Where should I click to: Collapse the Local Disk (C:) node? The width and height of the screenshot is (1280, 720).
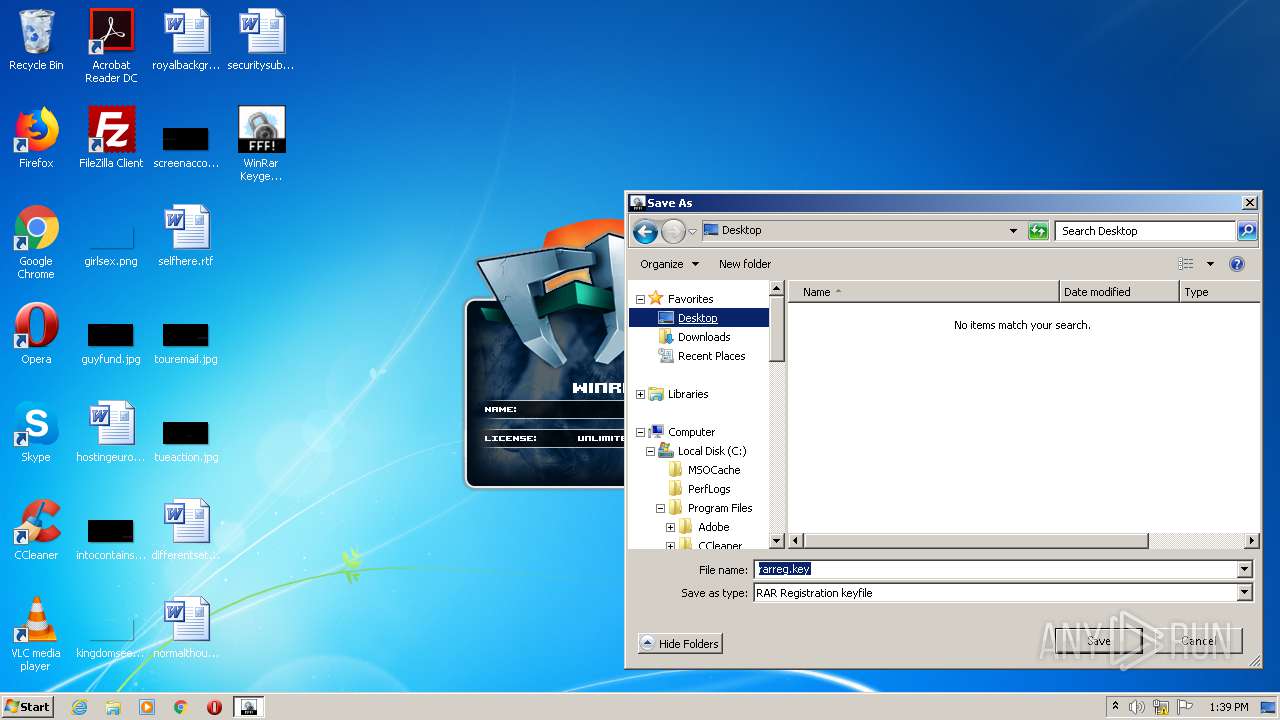[650, 451]
